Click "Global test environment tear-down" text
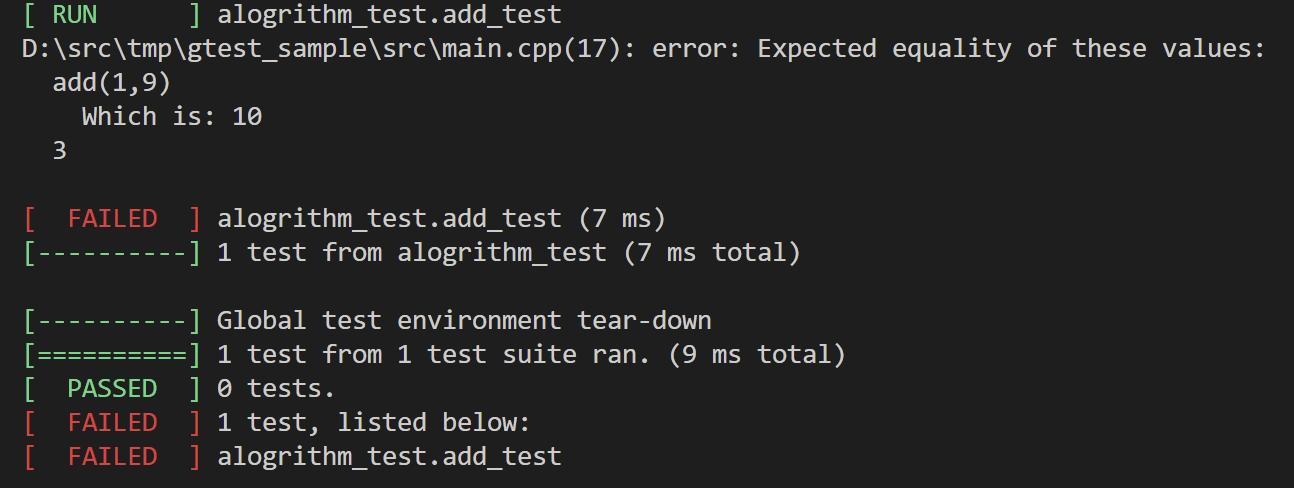This screenshot has width=1294, height=488. tap(464, 321)
